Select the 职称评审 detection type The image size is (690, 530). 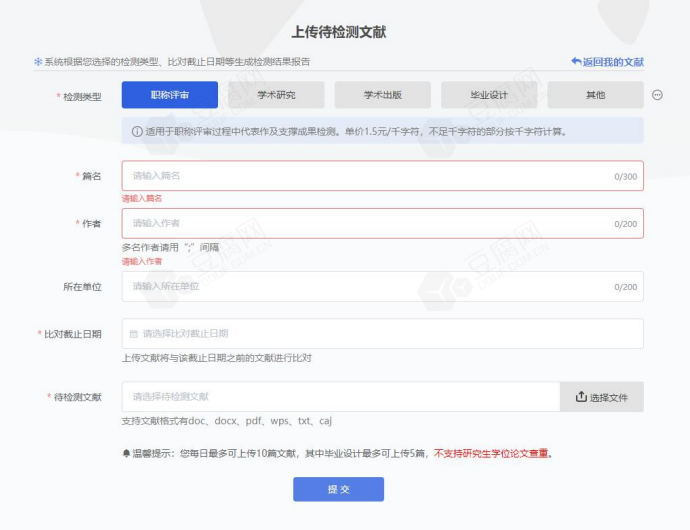pos(169,95)
